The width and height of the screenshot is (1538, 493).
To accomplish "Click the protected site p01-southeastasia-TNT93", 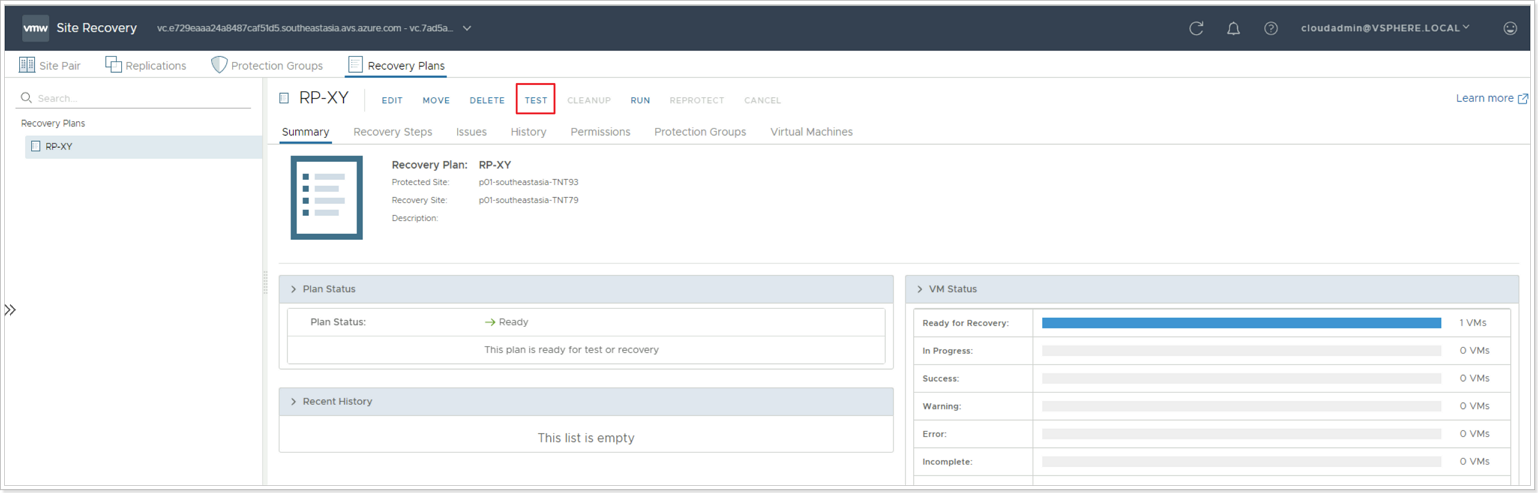I will (x=529, y=182).
